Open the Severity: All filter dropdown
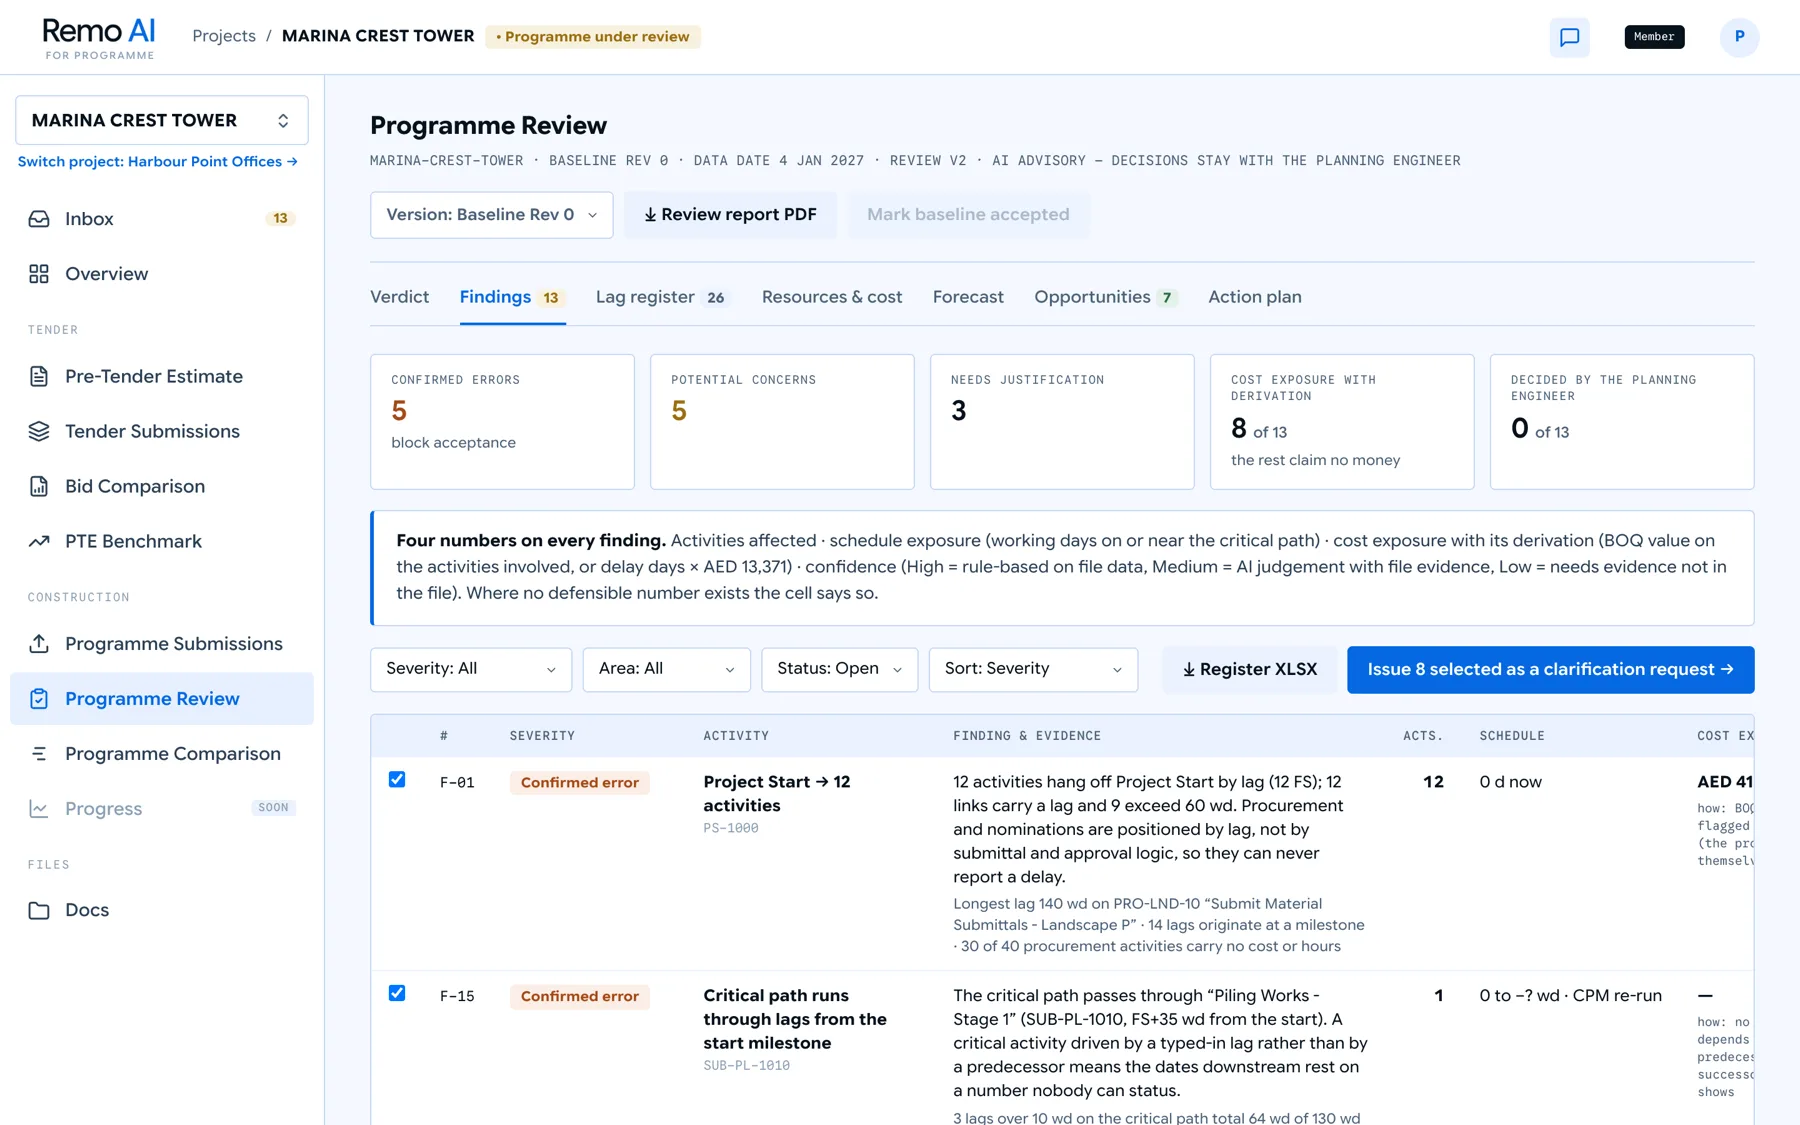The width and height of the screenshot is (1800, 1125). point(471,669)
